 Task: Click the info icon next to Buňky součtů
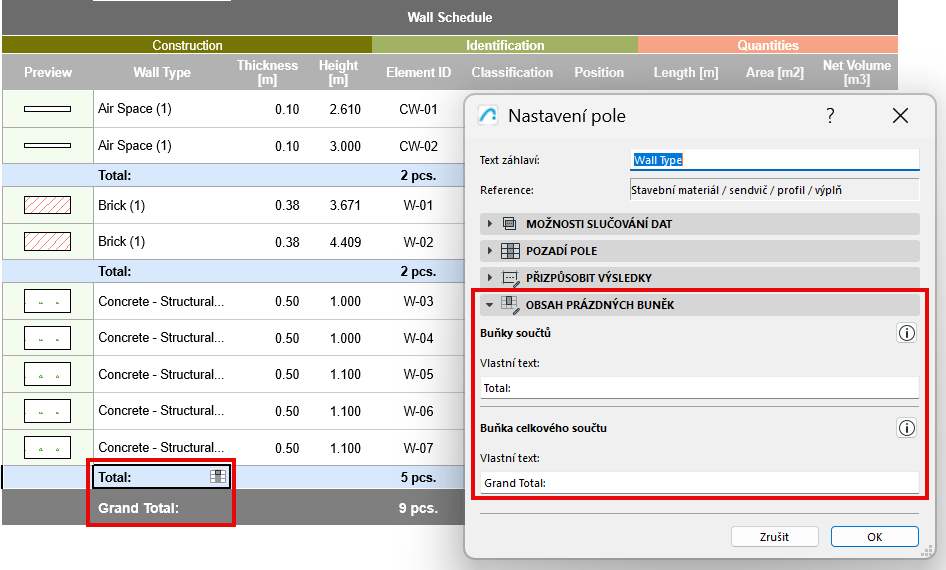906,333
